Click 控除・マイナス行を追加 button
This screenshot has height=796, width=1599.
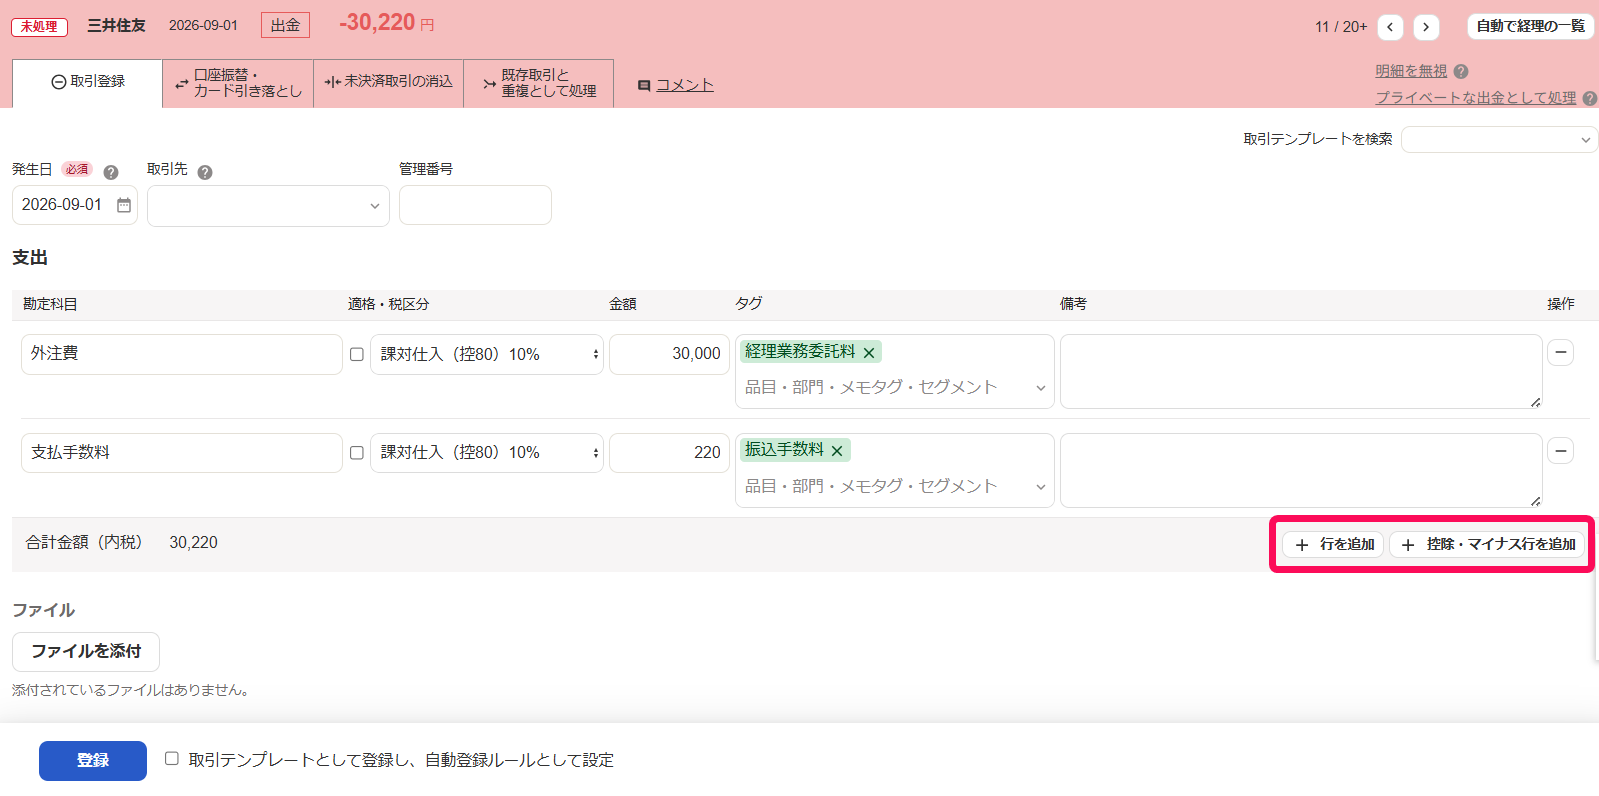1487,545
